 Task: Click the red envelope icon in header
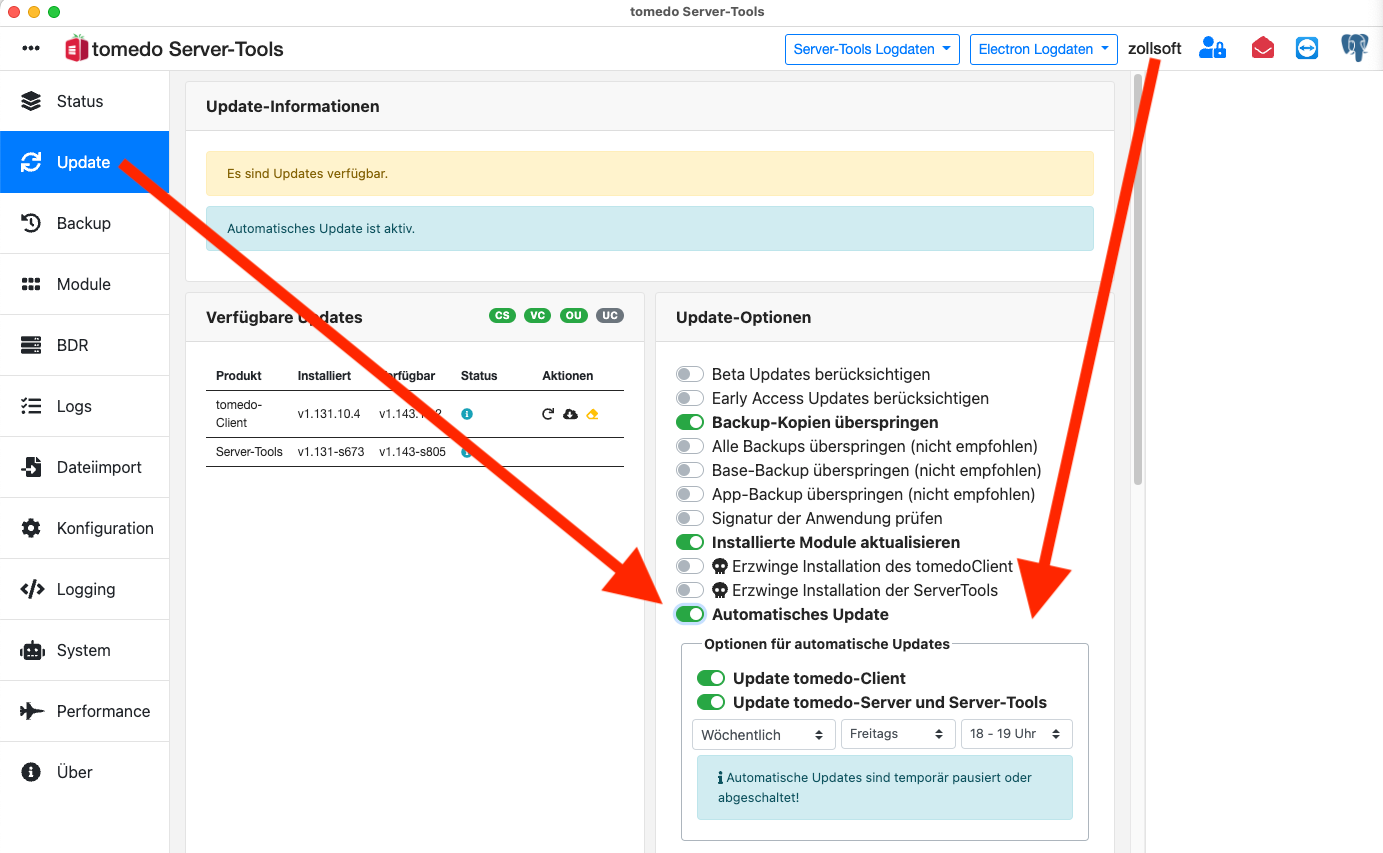[1262, 48]
